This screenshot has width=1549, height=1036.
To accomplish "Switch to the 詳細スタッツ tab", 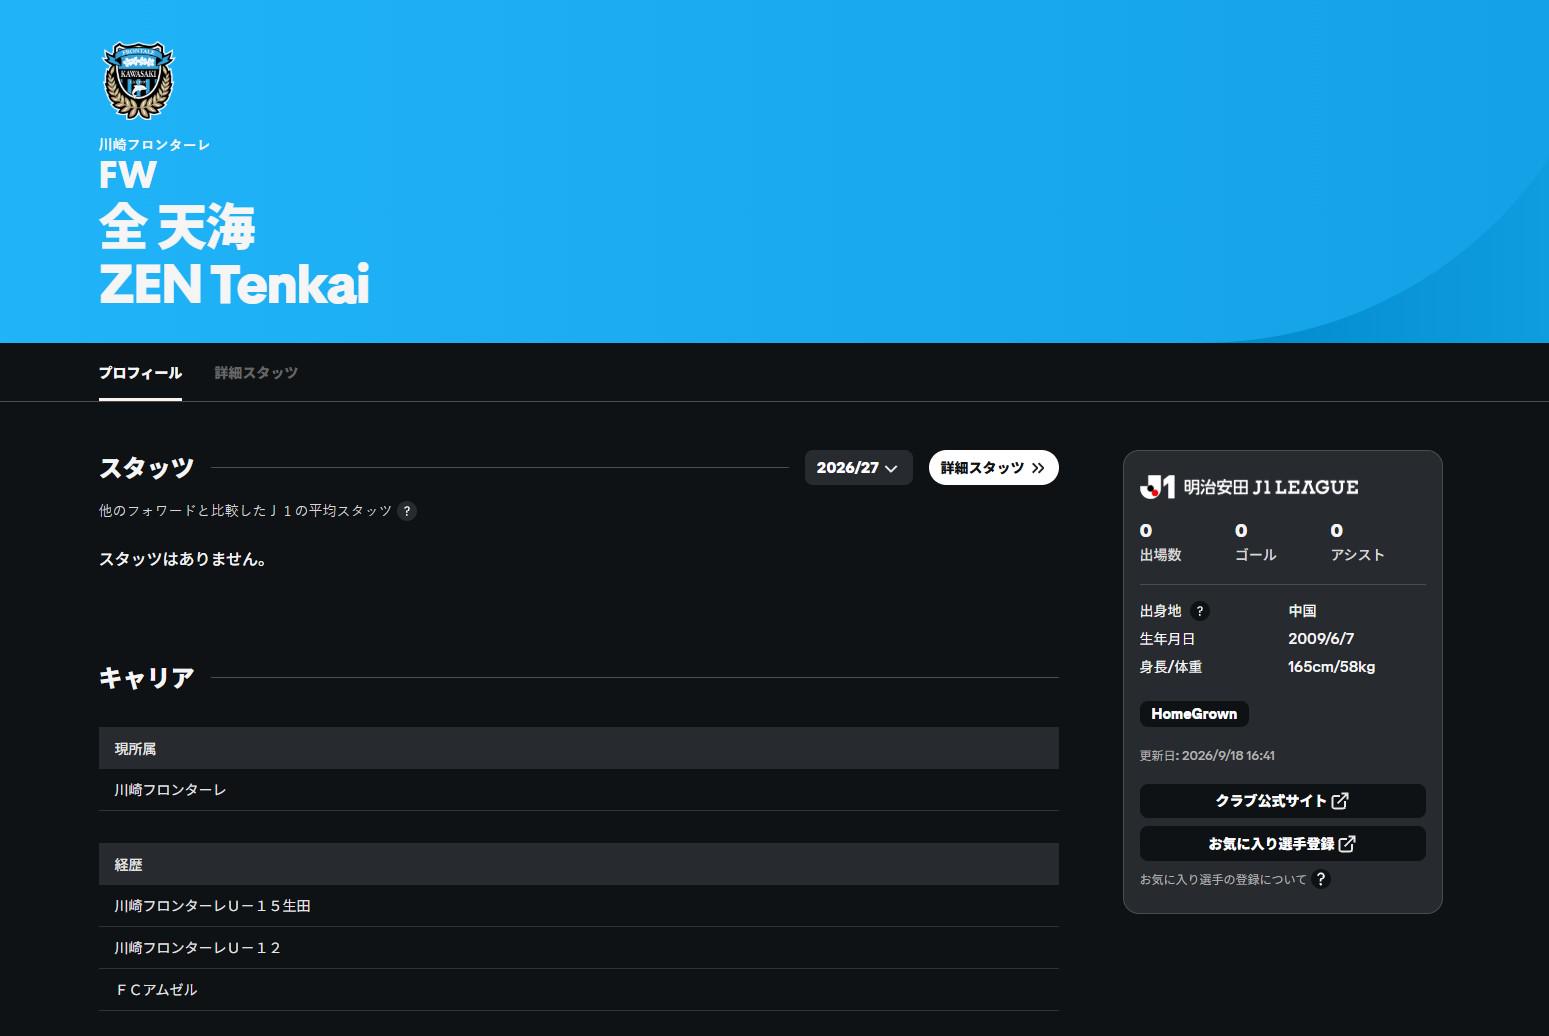I will [256, 373].
